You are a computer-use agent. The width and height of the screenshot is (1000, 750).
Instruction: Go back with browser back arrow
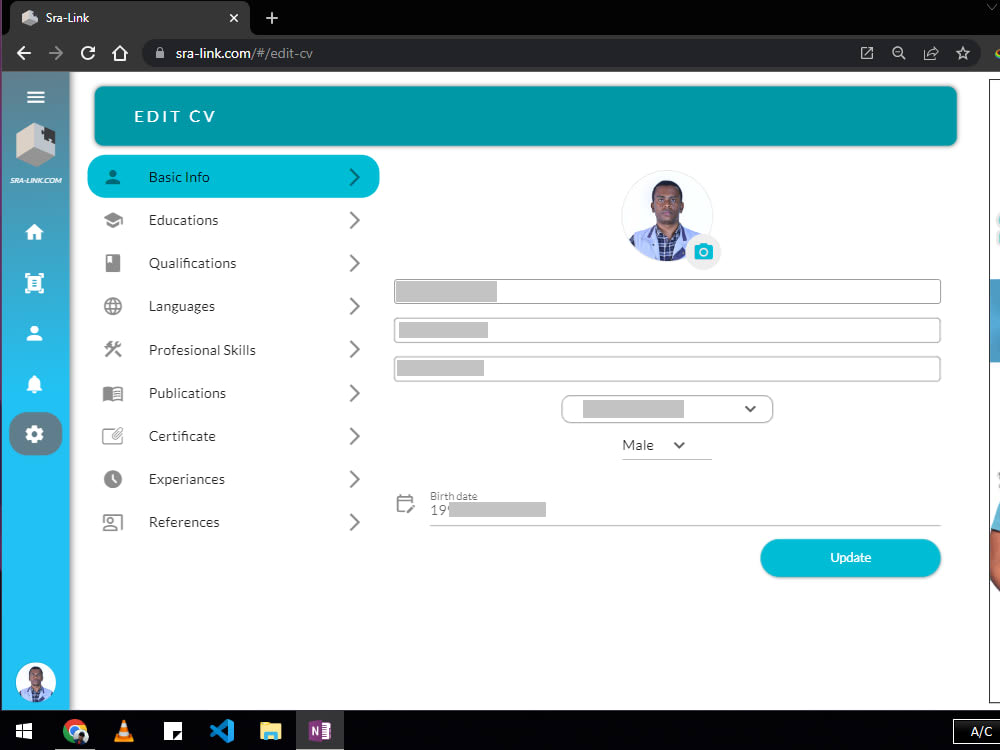click(x=24, y=53)
